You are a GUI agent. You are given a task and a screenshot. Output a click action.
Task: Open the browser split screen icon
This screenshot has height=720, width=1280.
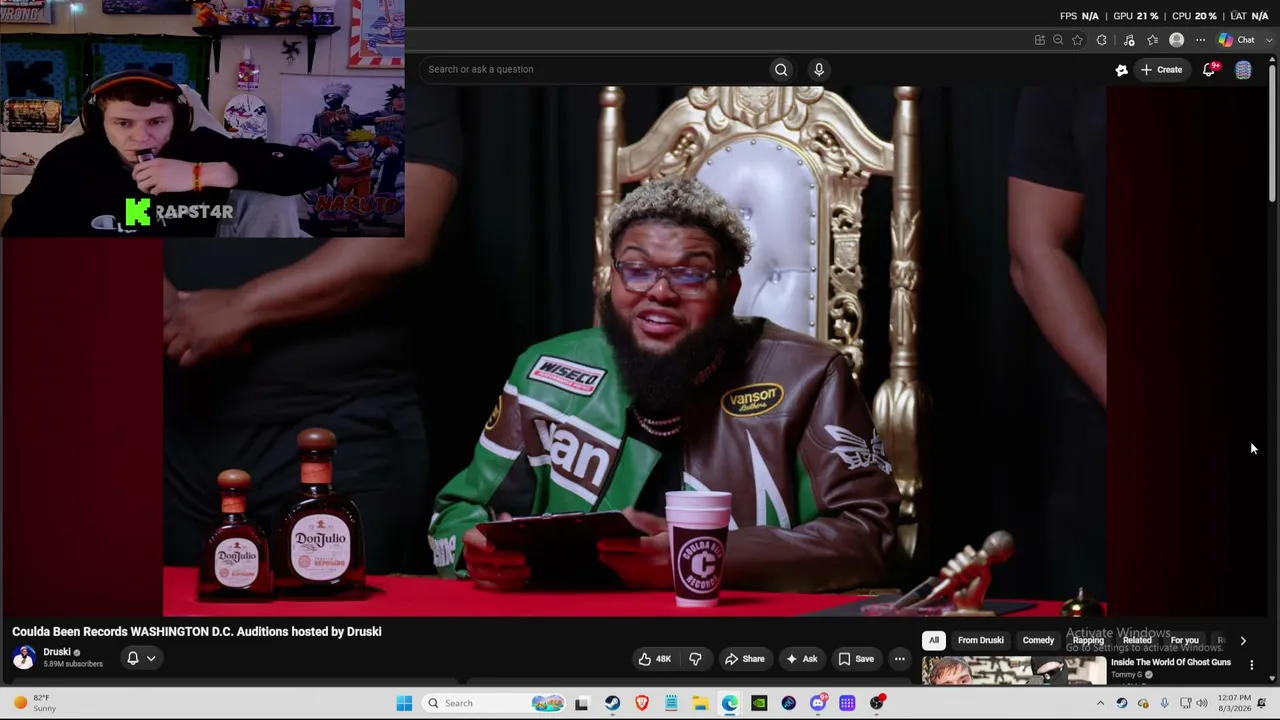click(1040, 40)
